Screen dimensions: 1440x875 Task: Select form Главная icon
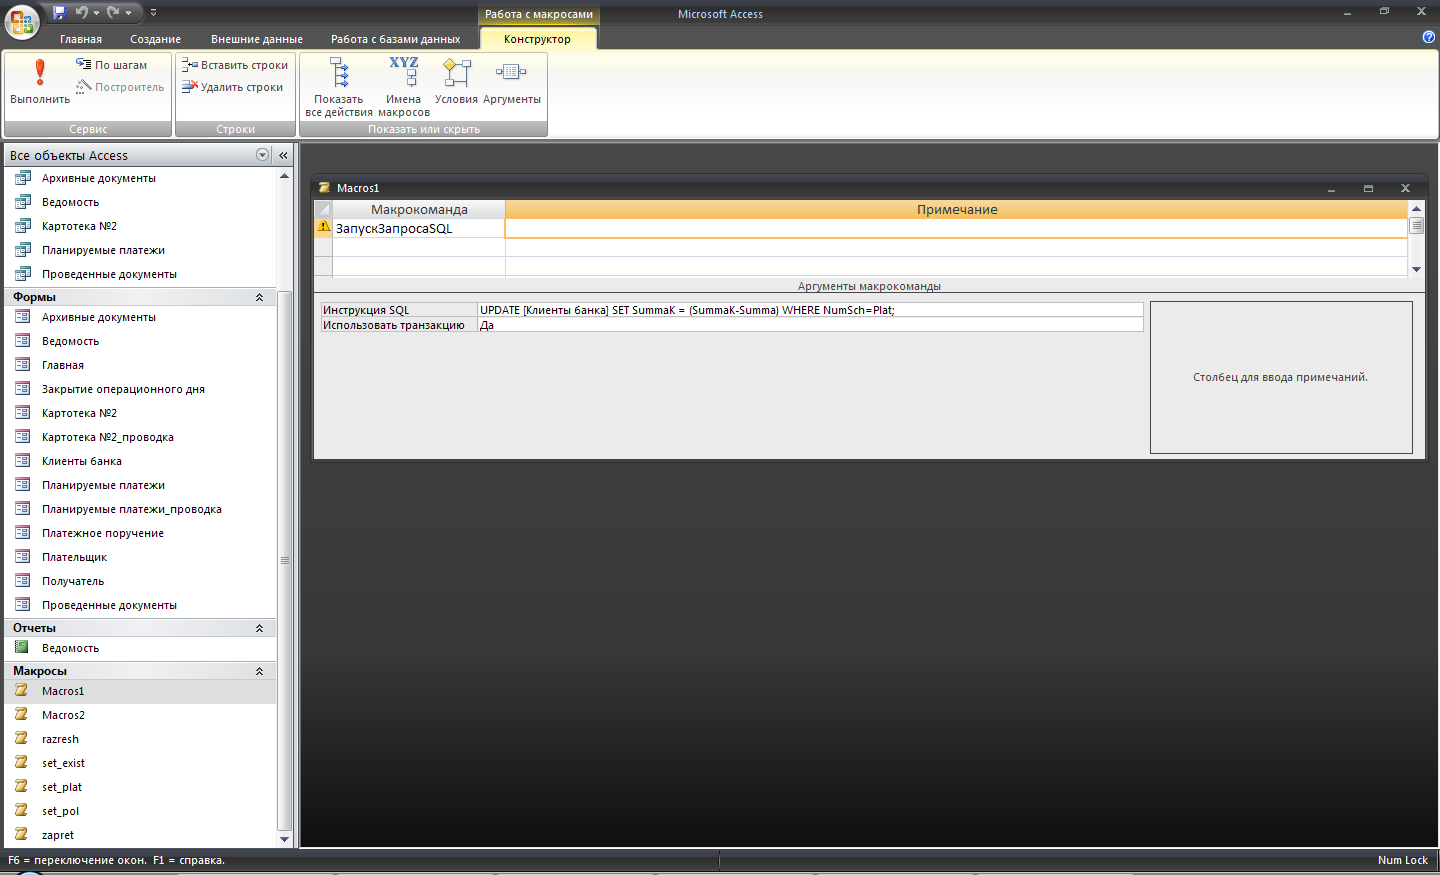point(23,365)
